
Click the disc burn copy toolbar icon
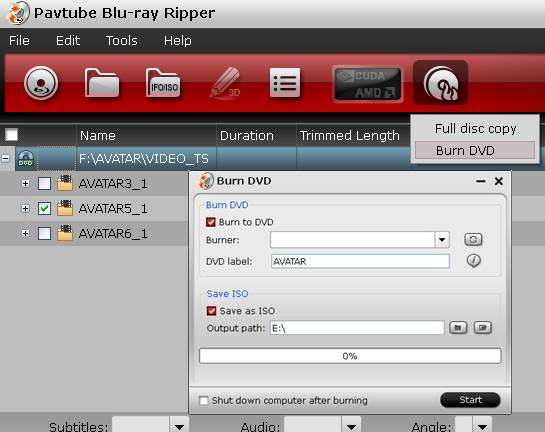pos(440,83)
